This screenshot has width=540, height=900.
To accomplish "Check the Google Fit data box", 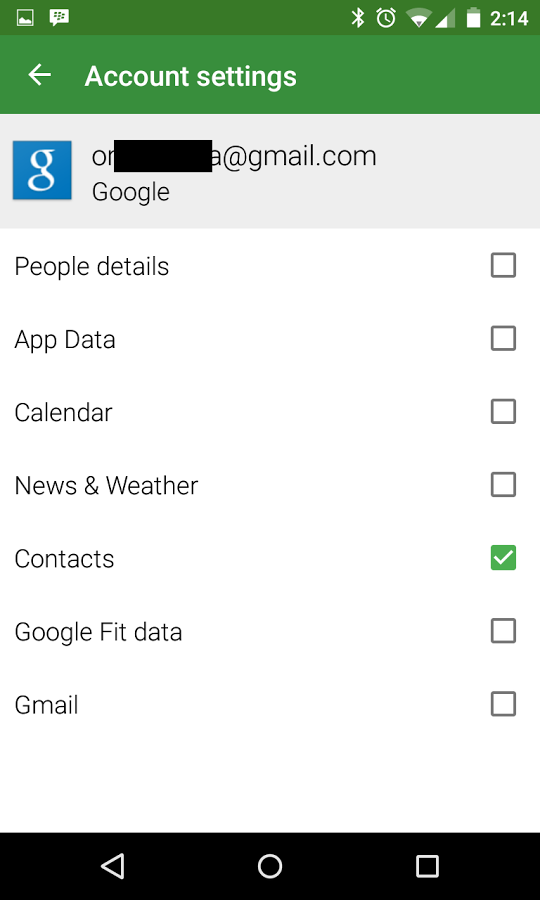I will (x=503, y=631).
